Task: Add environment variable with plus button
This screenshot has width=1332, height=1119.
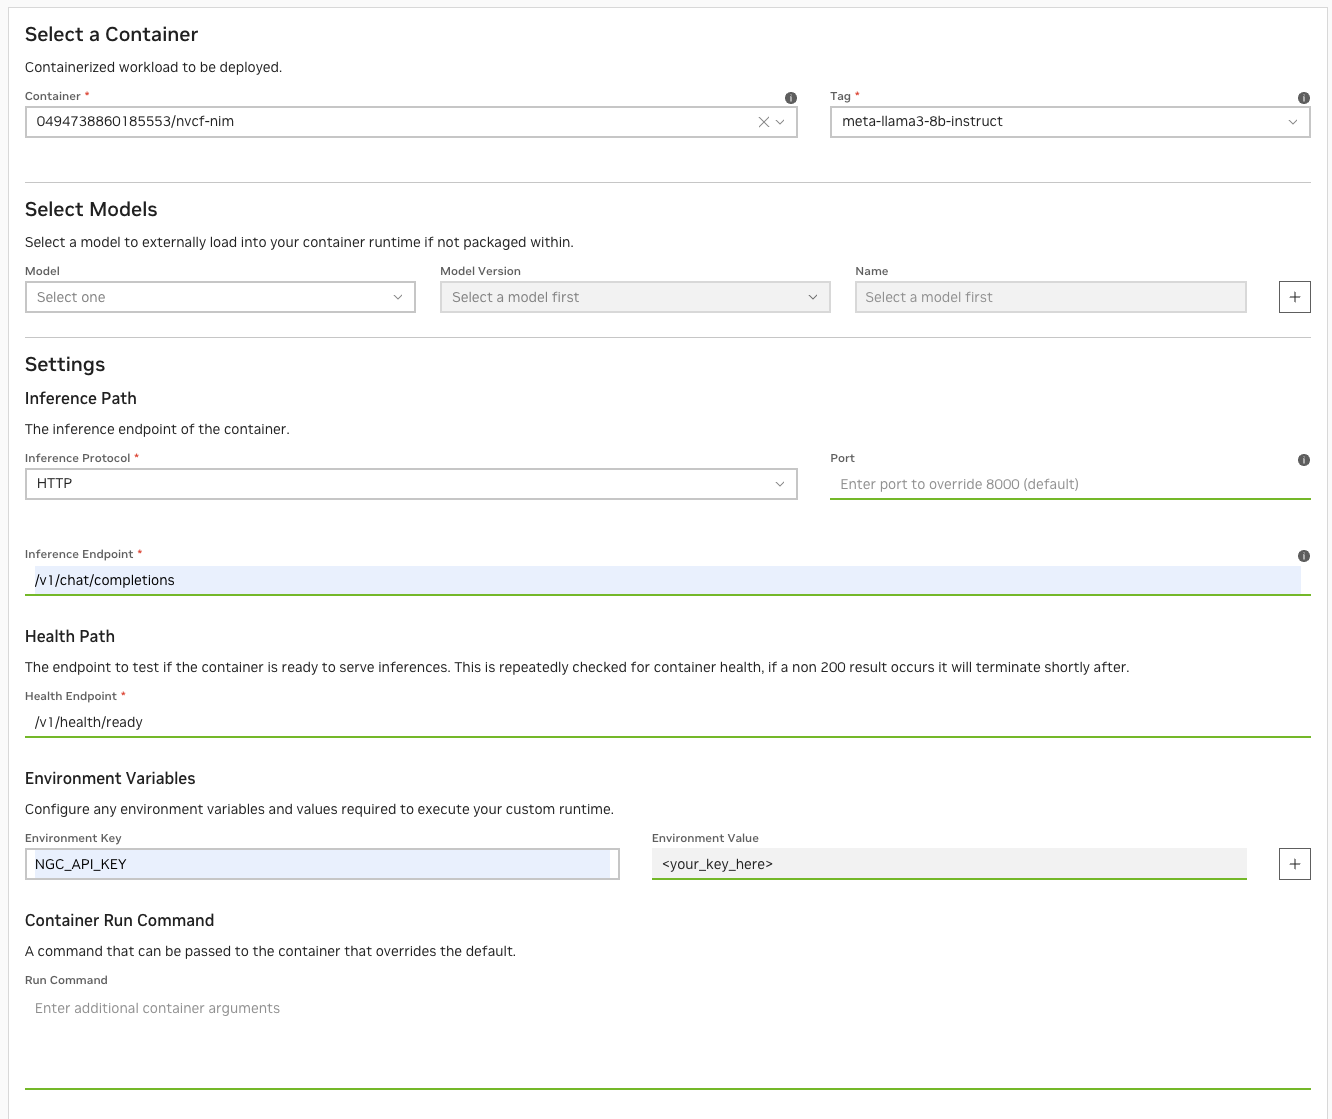Action: [x=1294, y=864]
